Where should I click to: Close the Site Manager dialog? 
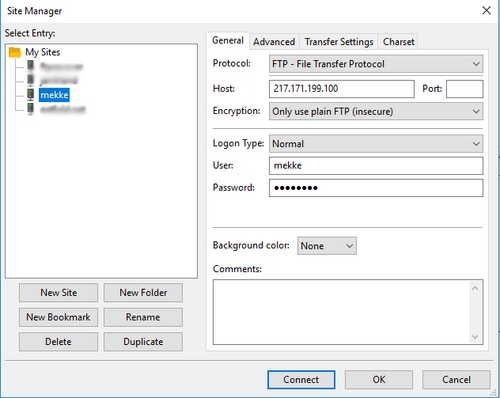coord(486,10)
